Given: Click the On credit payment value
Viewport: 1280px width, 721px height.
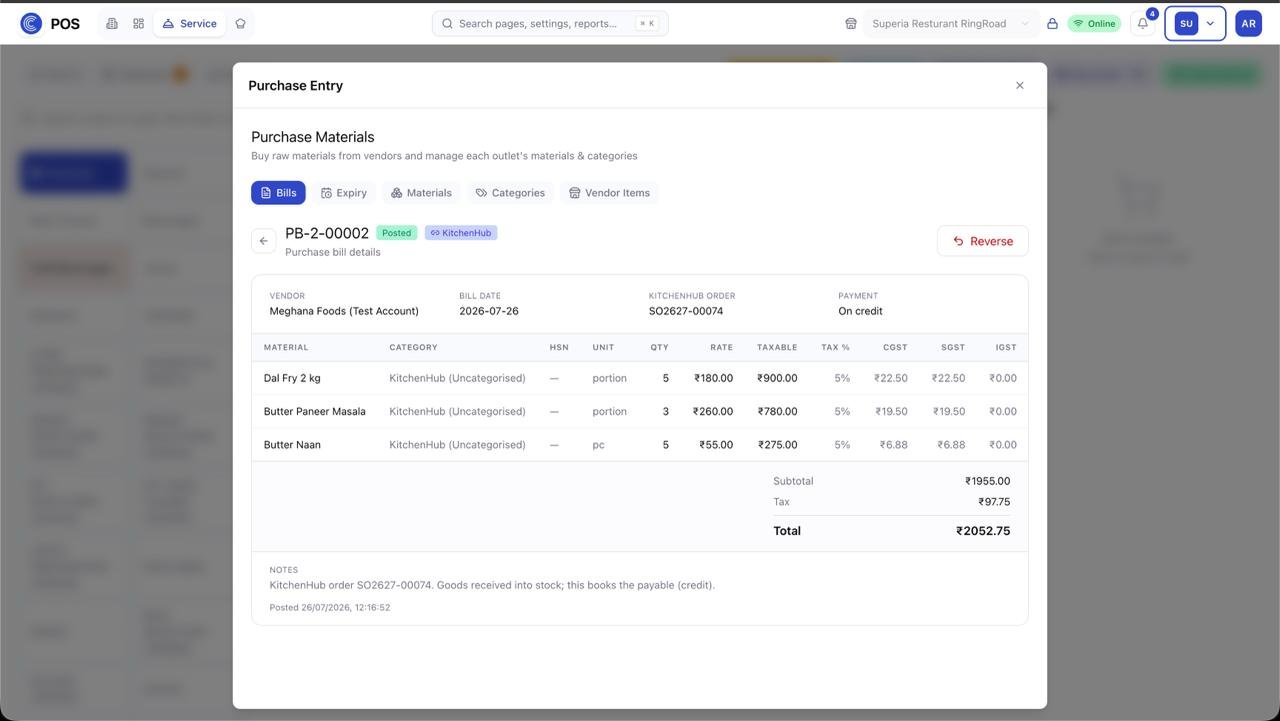Looking at the screenshot, I should pos(860,311).
